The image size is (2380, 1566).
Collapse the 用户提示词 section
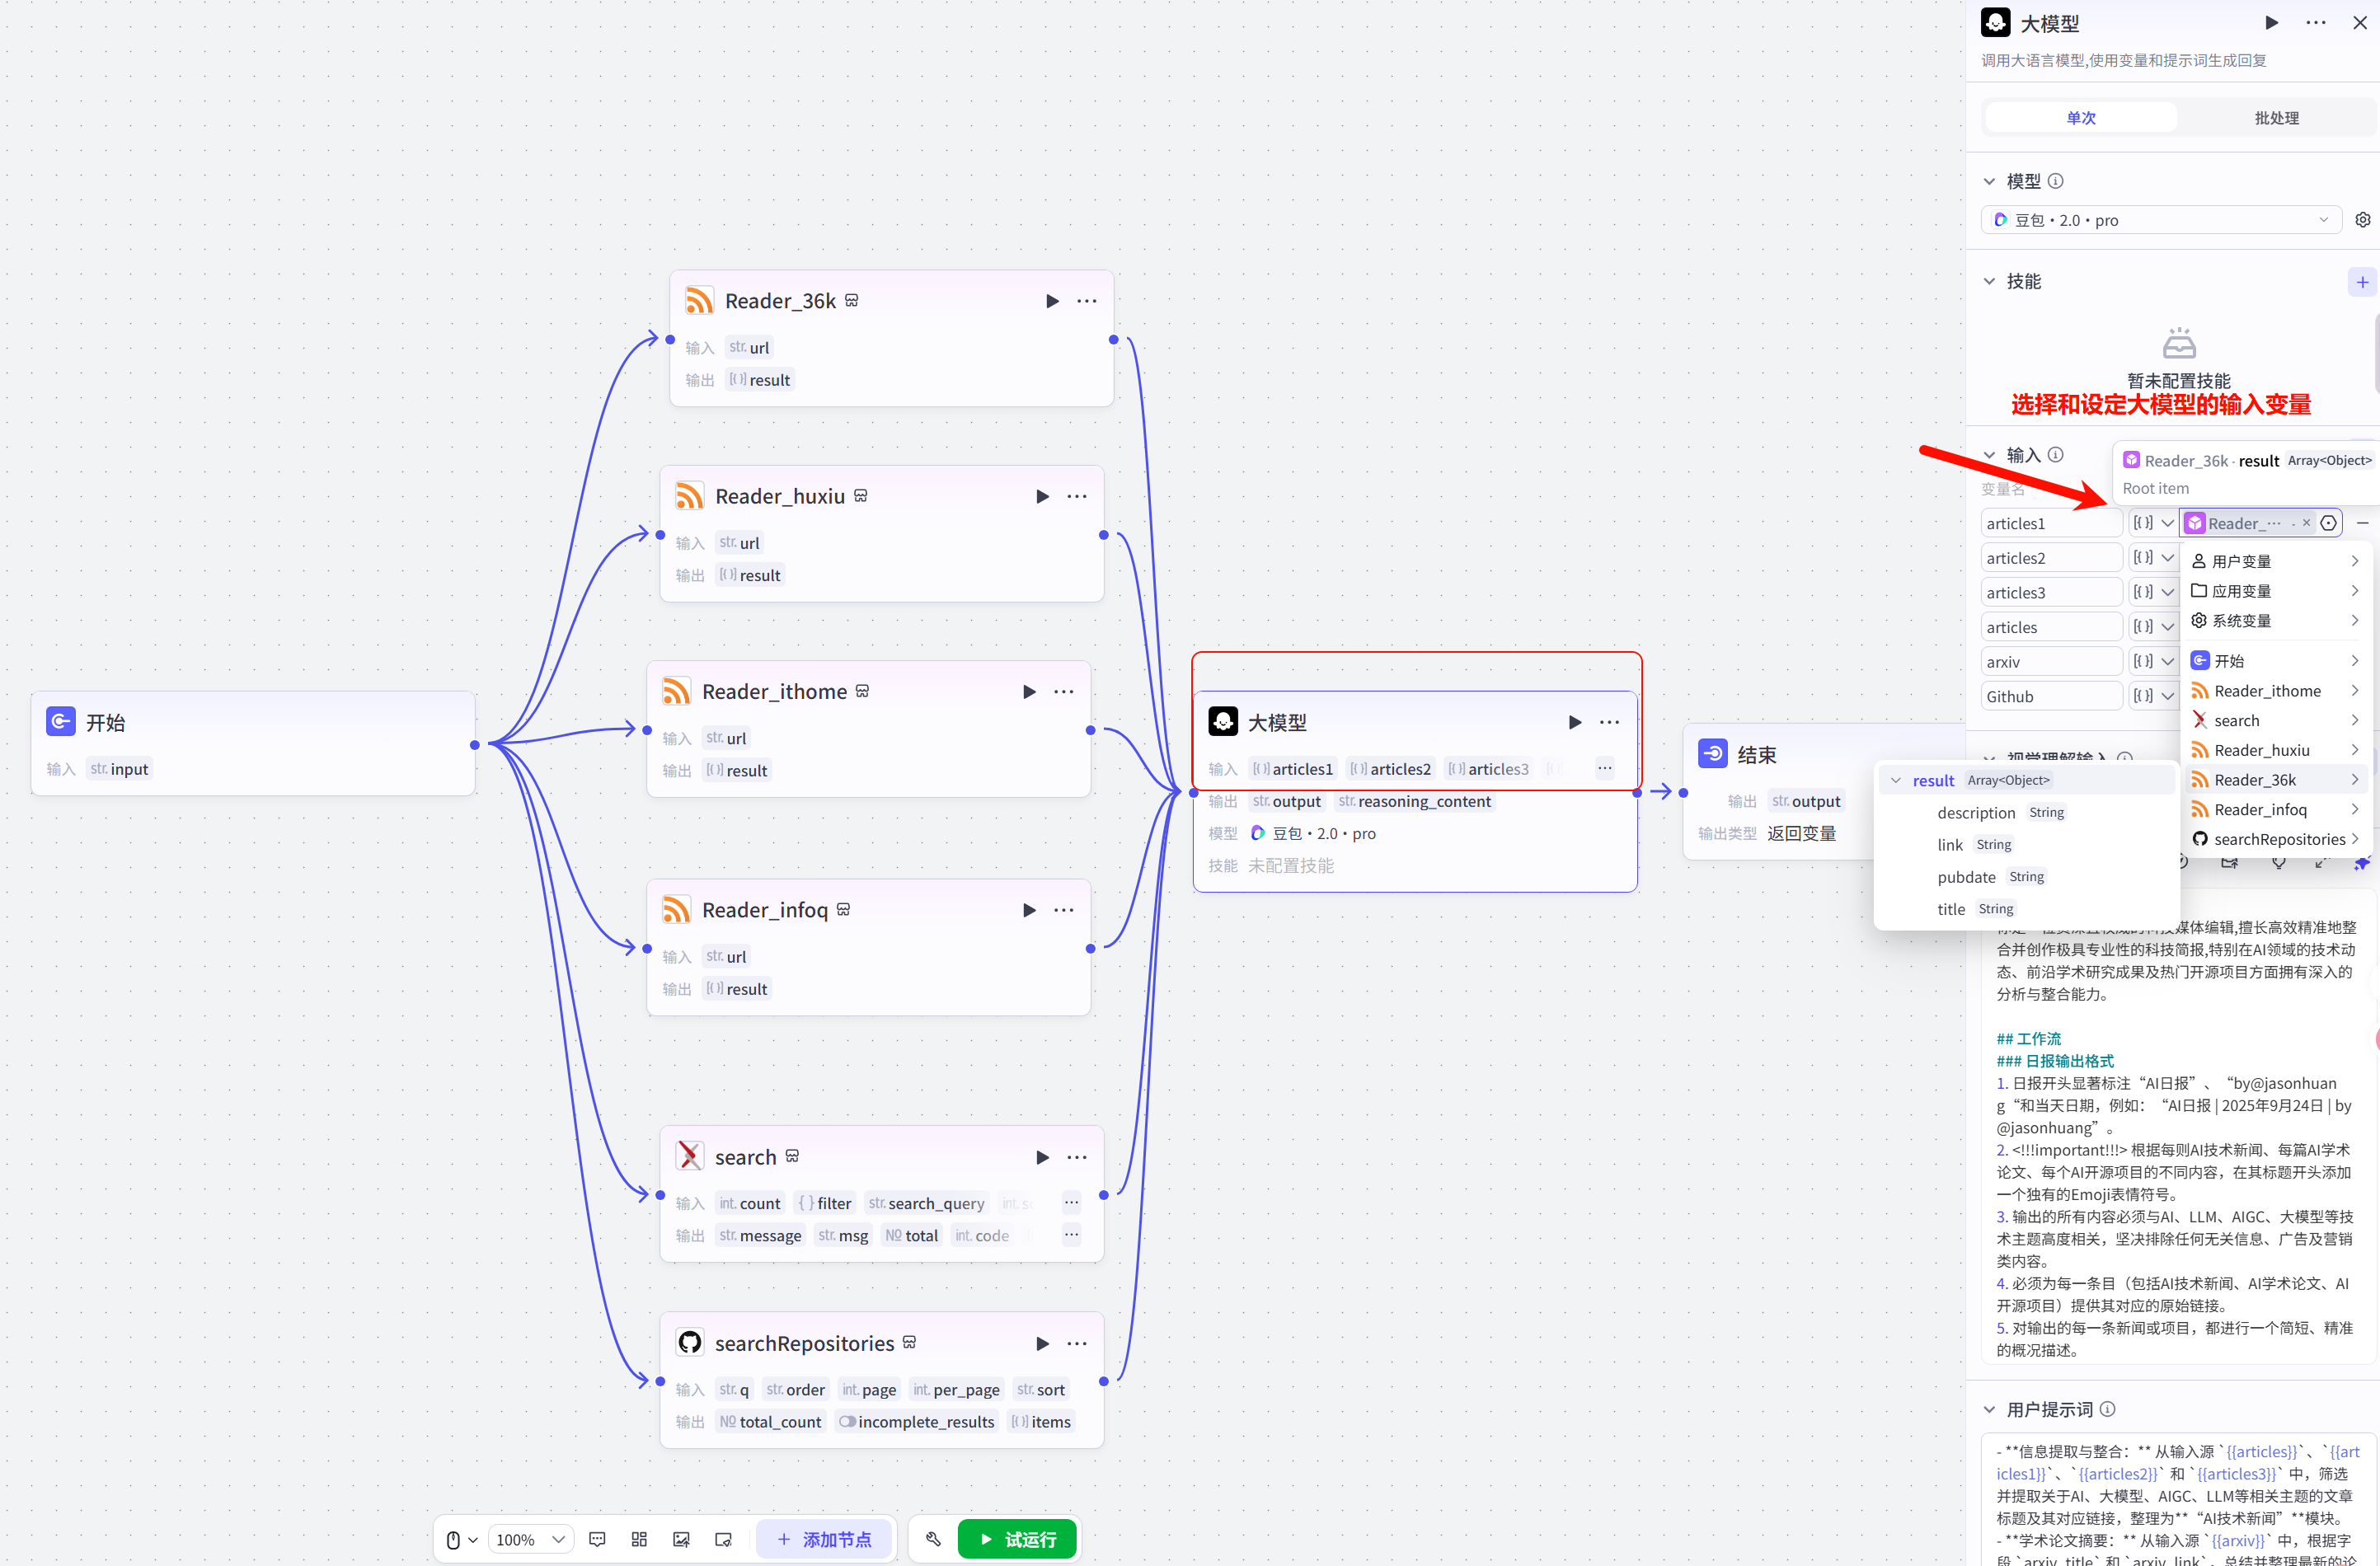[x=1989, y=1409]
